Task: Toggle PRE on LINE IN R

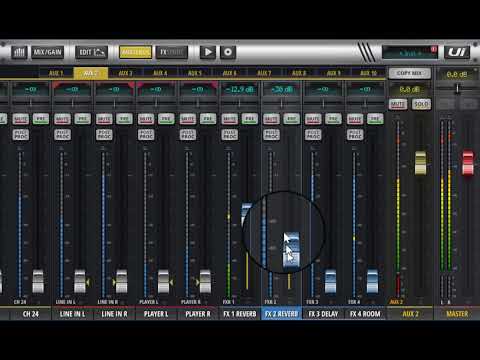Action: pos(124,119)
